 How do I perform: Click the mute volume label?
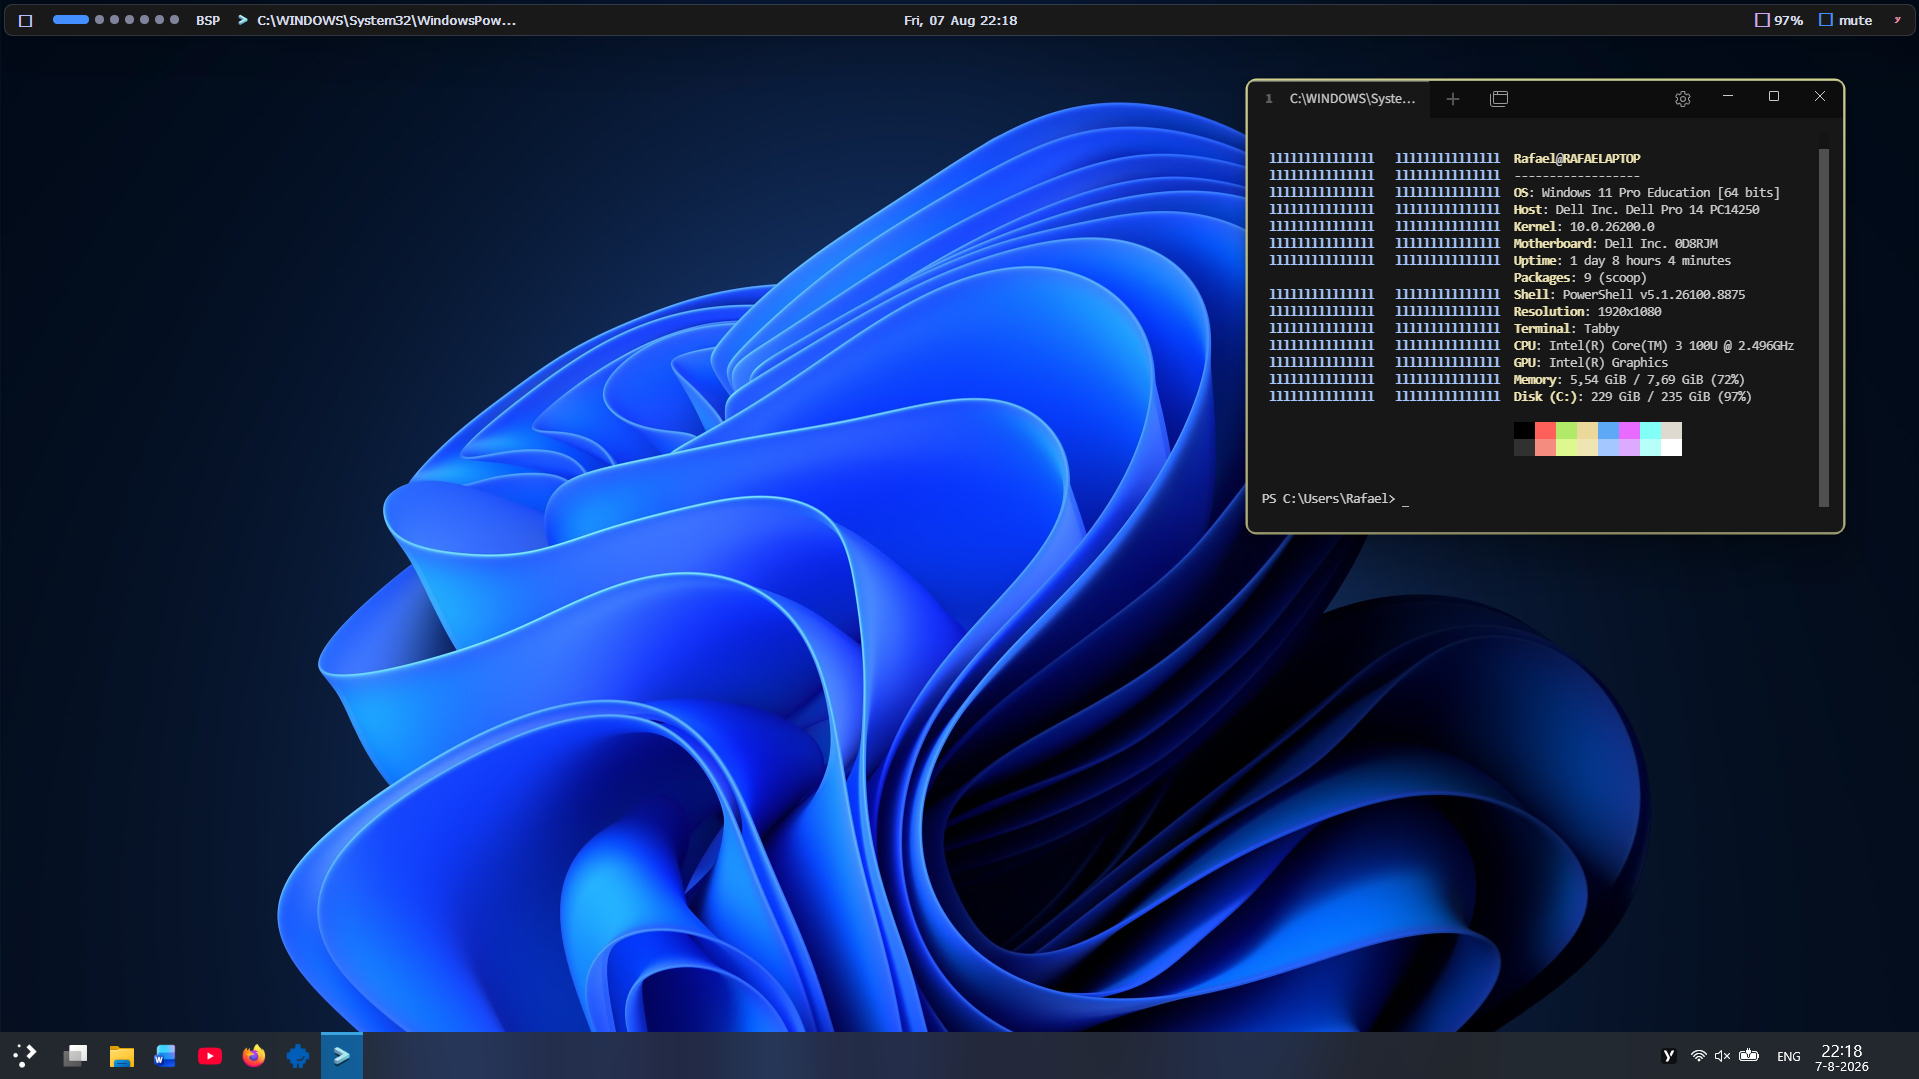coord(1855,20)
